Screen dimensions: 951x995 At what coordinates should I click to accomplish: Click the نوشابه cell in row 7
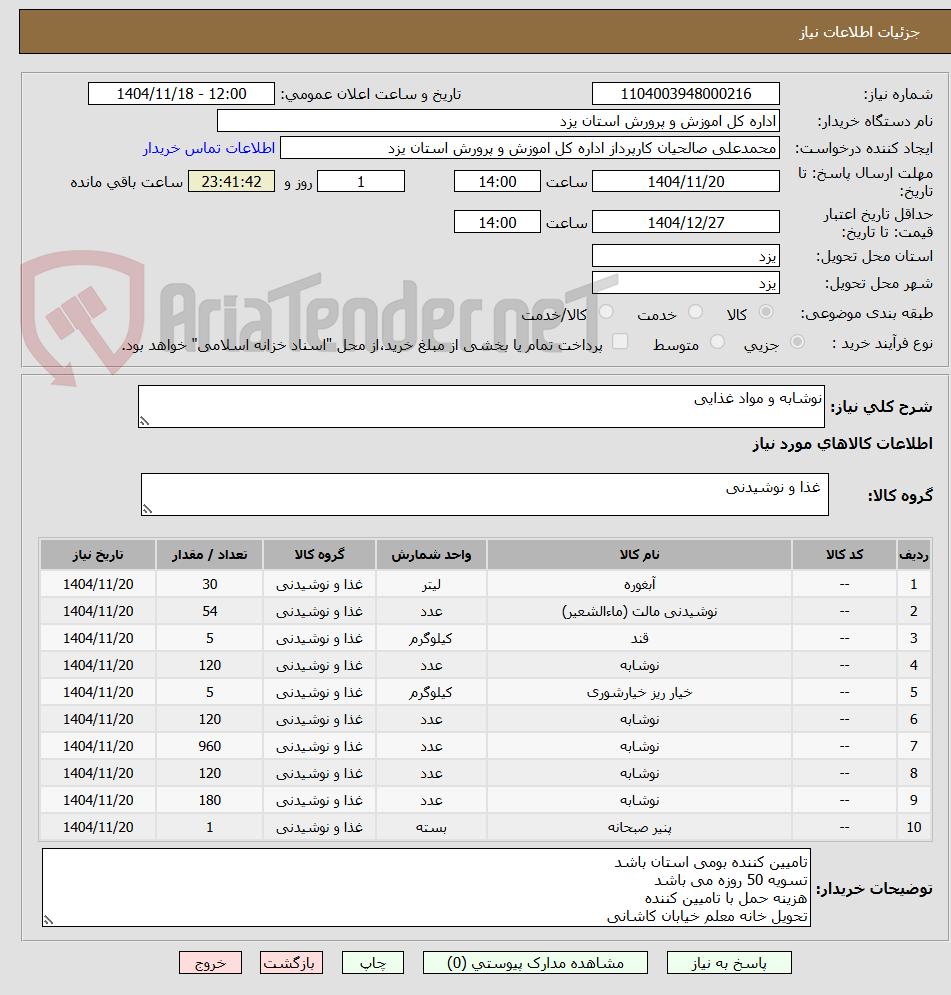(639, 746)
